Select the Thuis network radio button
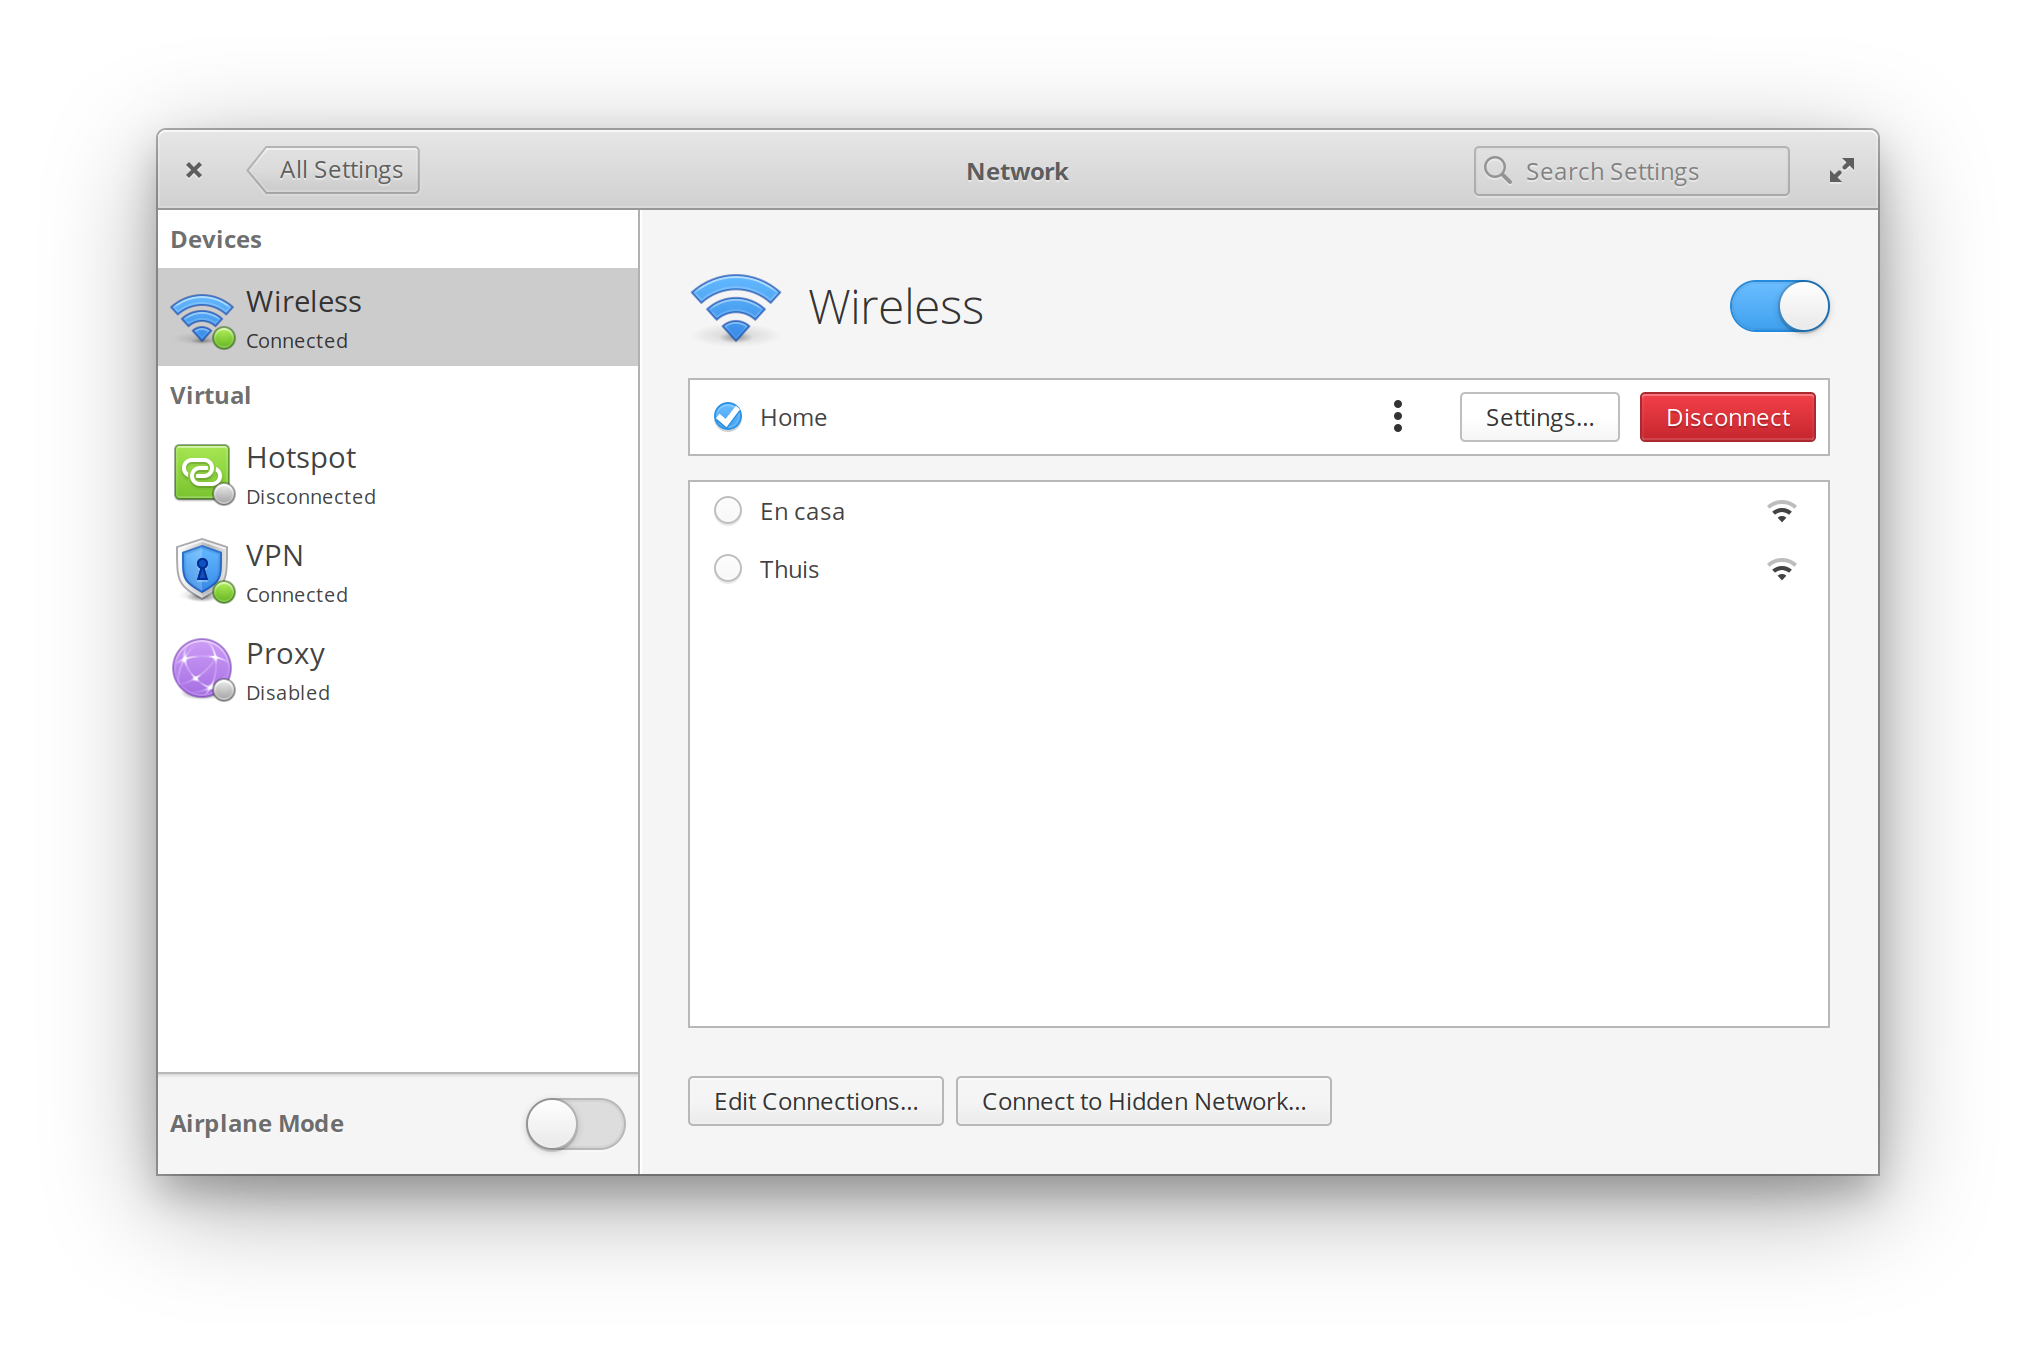Screen dimensions: 2036x1360 728,569
